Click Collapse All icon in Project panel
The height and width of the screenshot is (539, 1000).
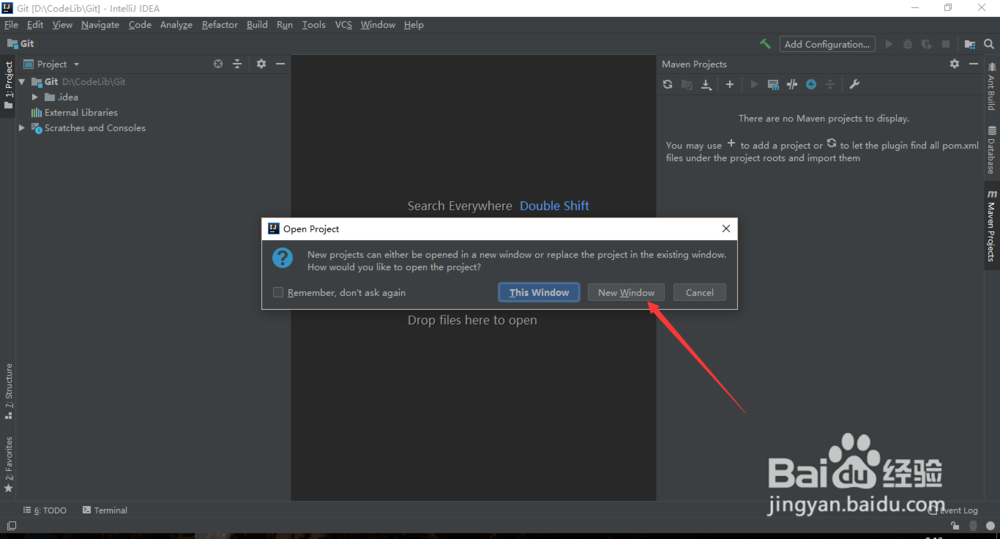click(237, 64)
